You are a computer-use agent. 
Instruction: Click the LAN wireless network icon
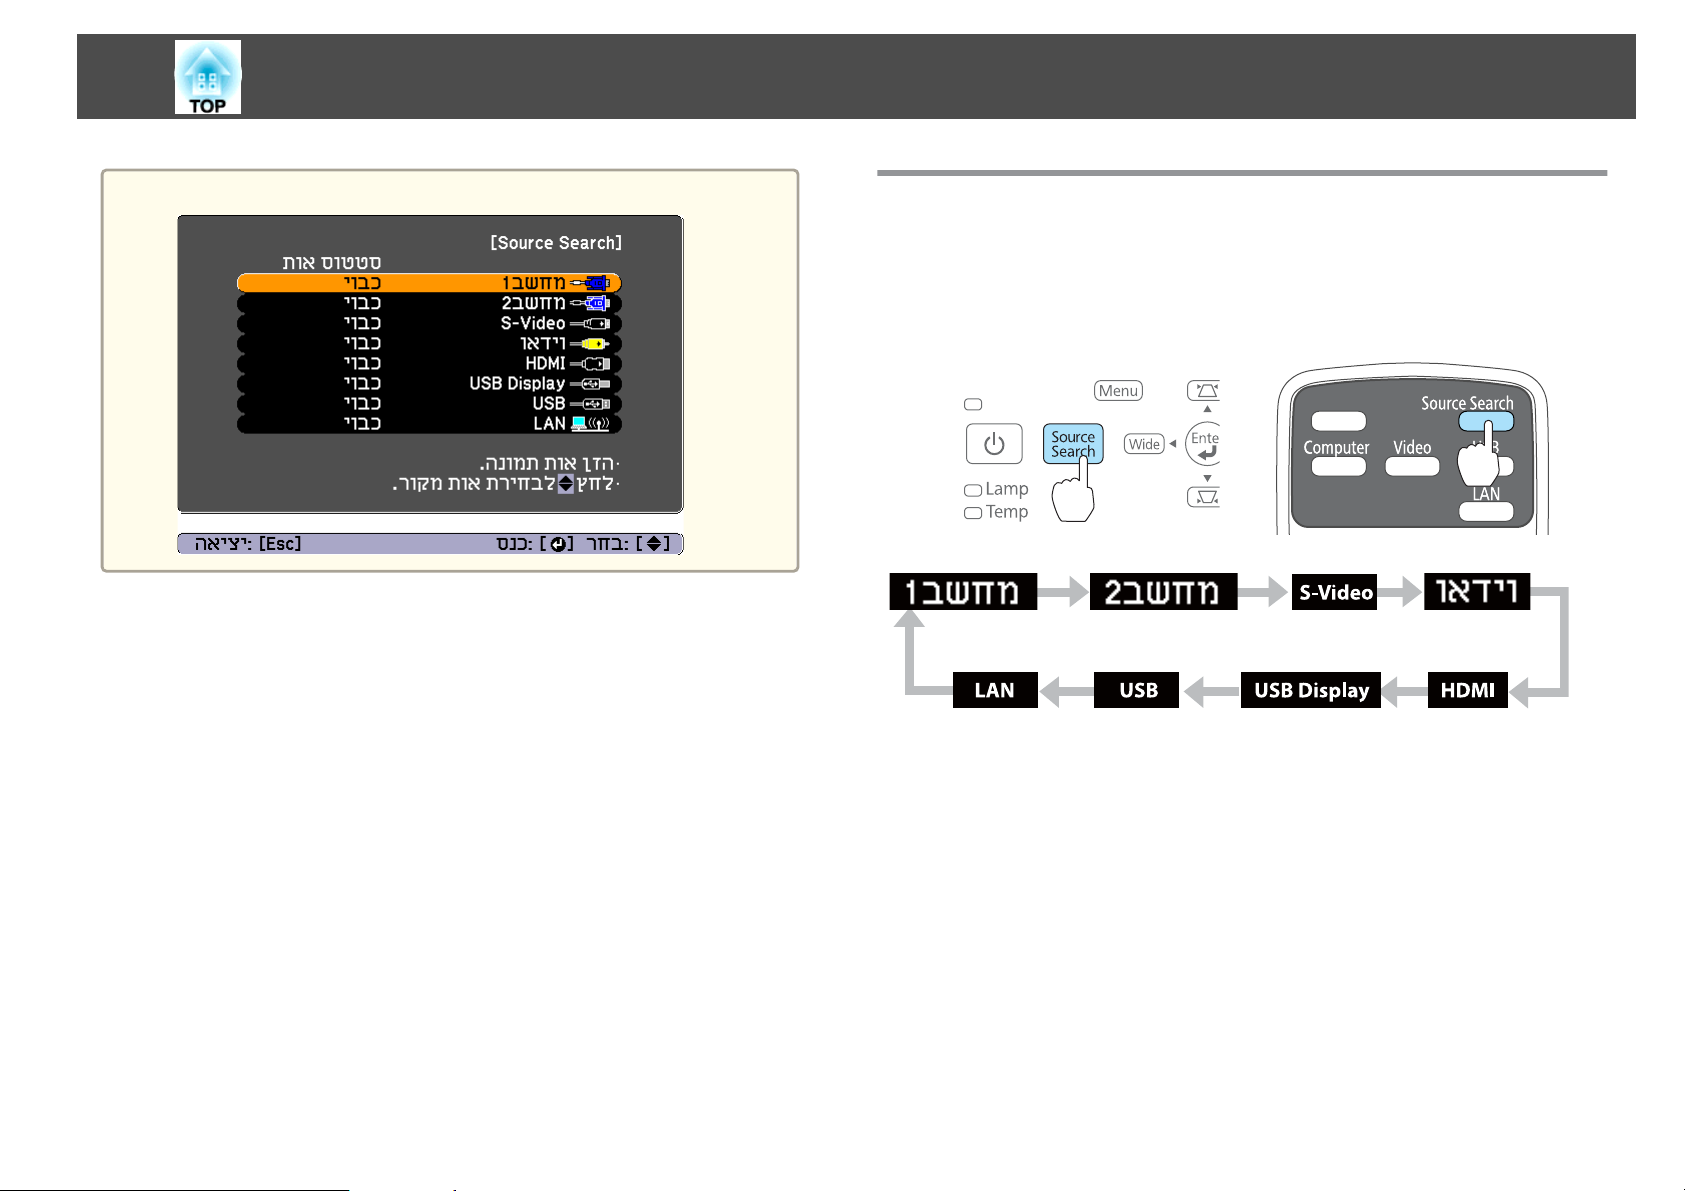point(590,423)
